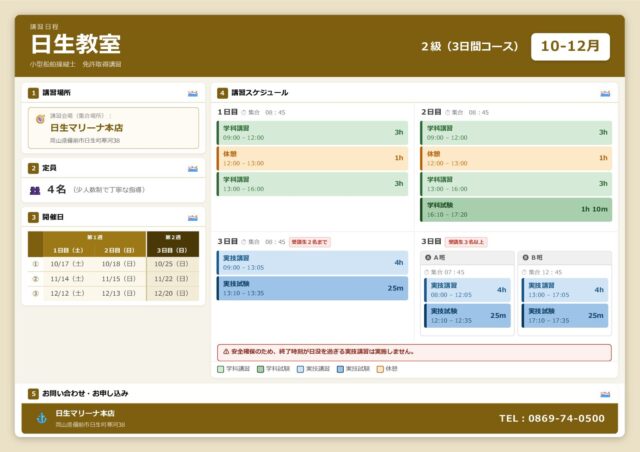Click day 1 学科講習 13:00-16:00 block

coord(312,184)
